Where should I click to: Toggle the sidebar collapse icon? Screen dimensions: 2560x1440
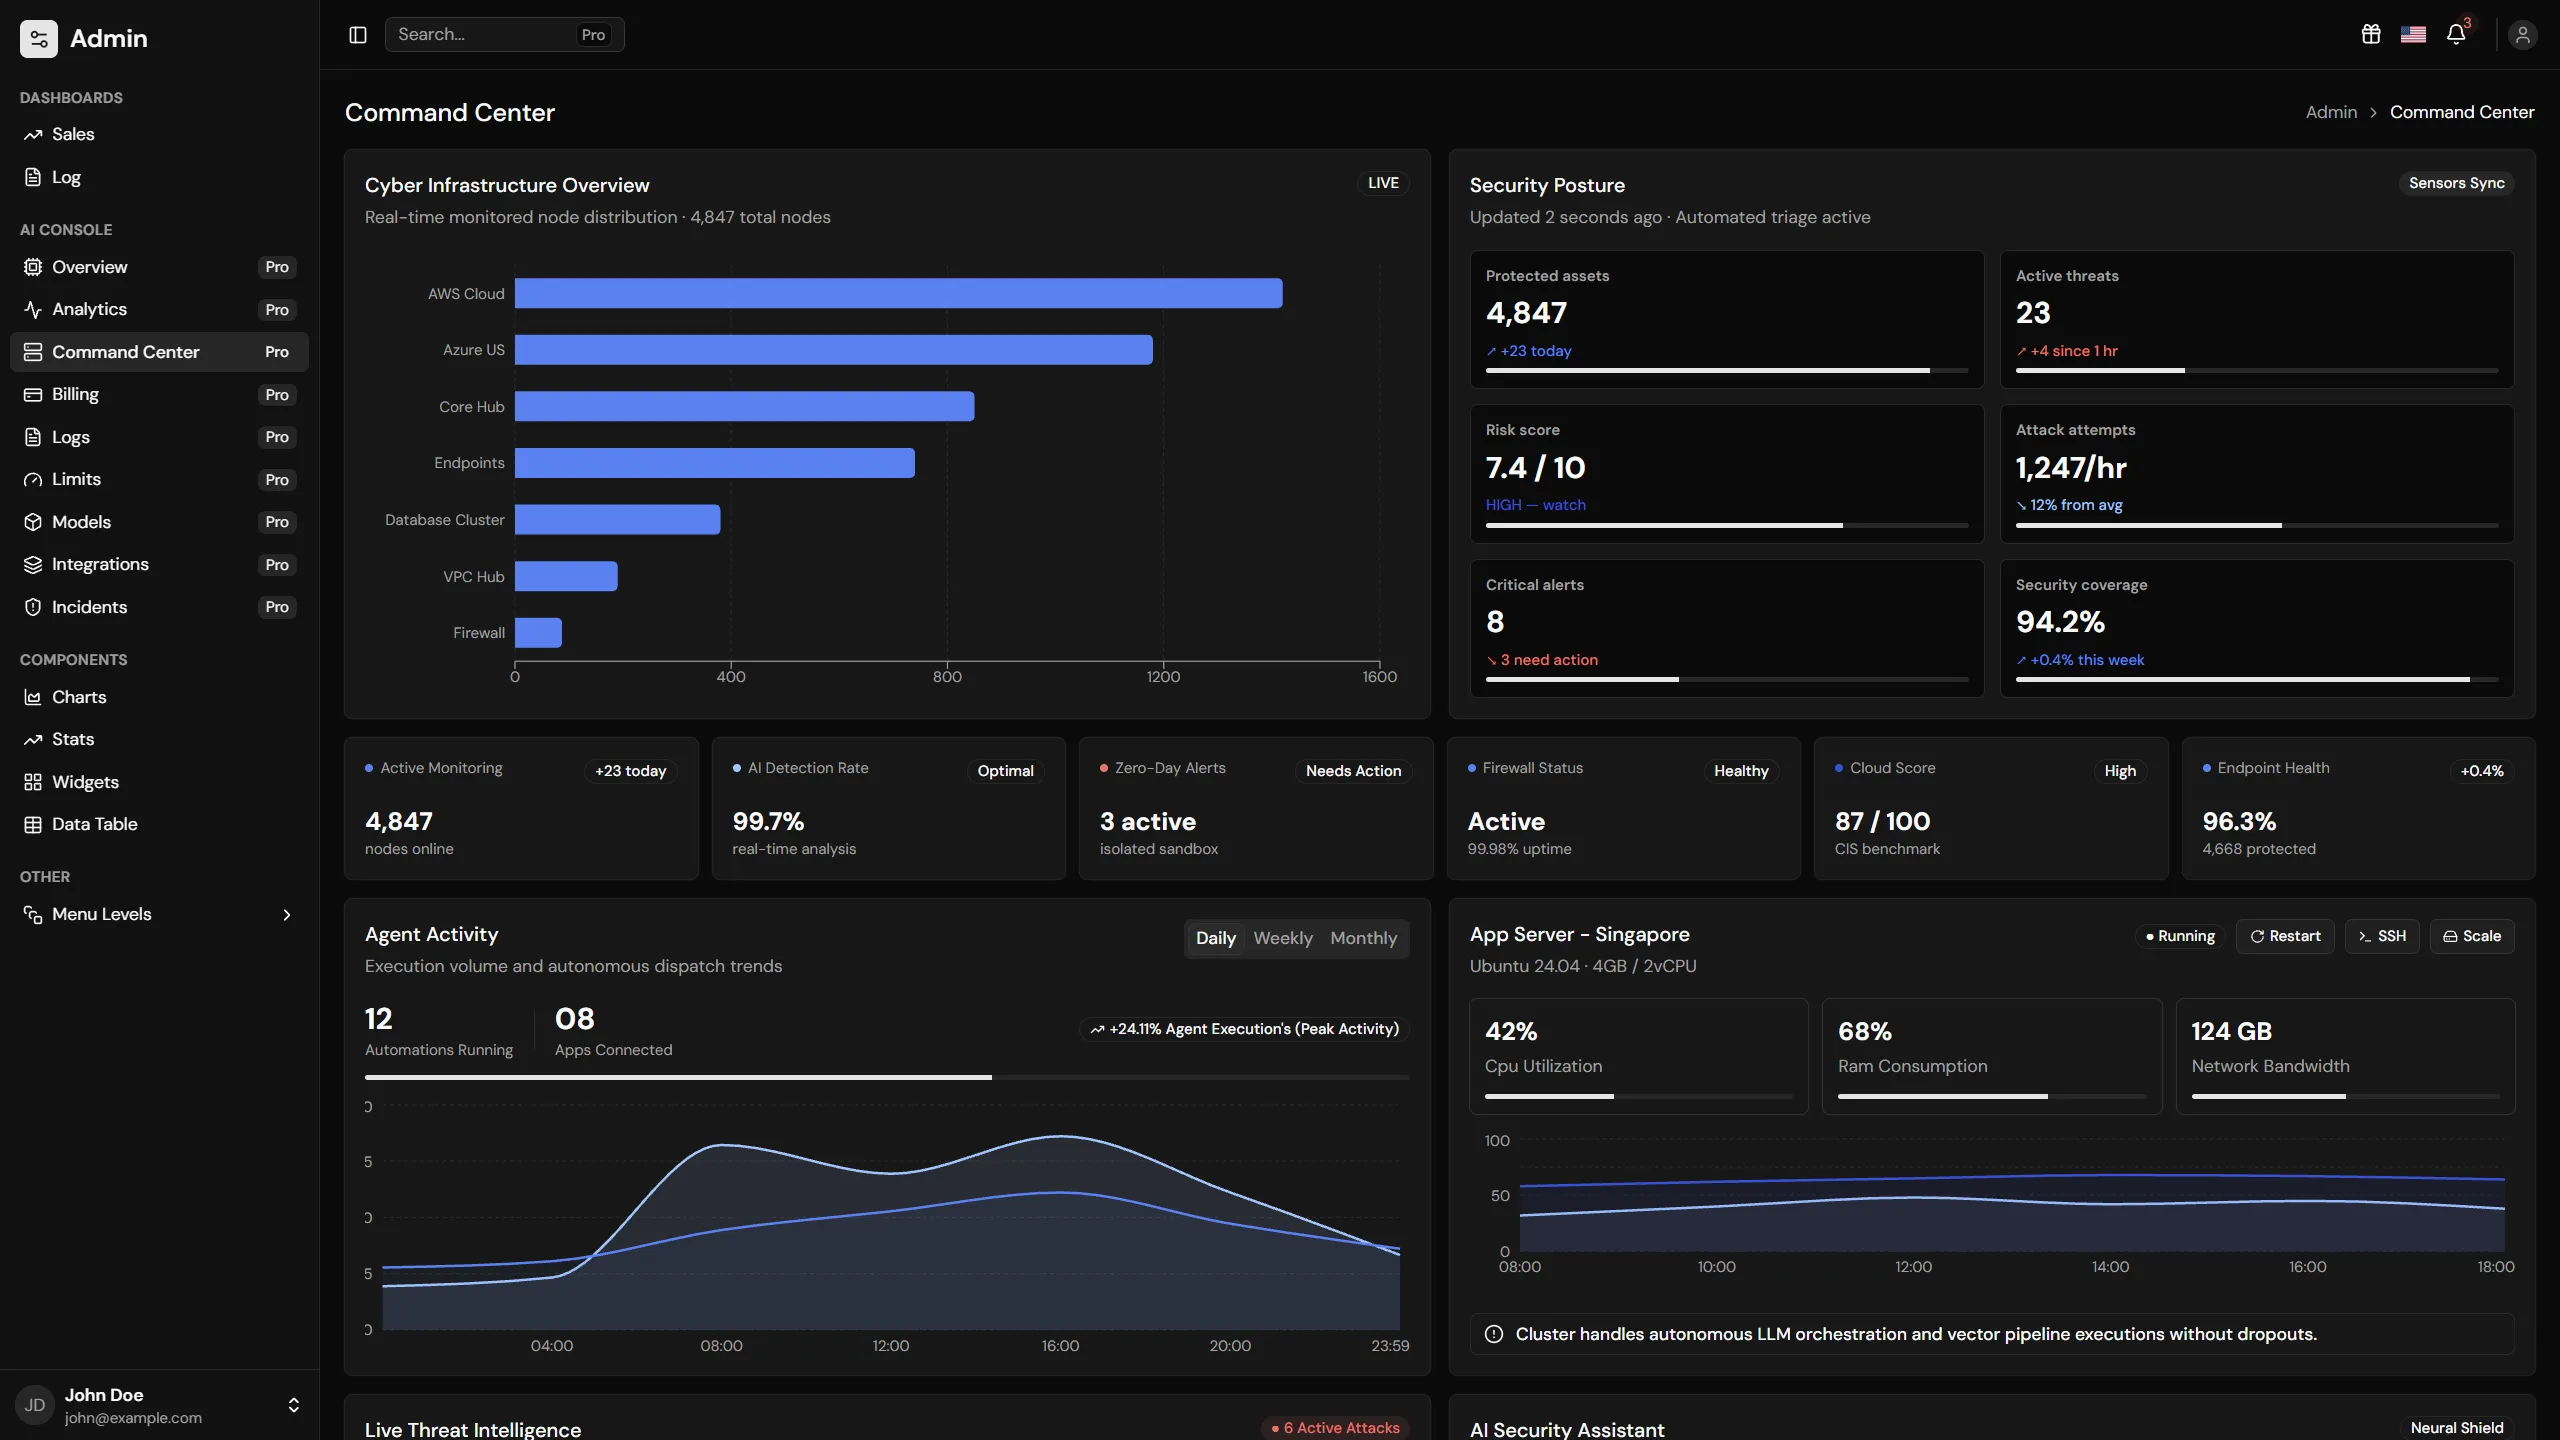[358, 35]
